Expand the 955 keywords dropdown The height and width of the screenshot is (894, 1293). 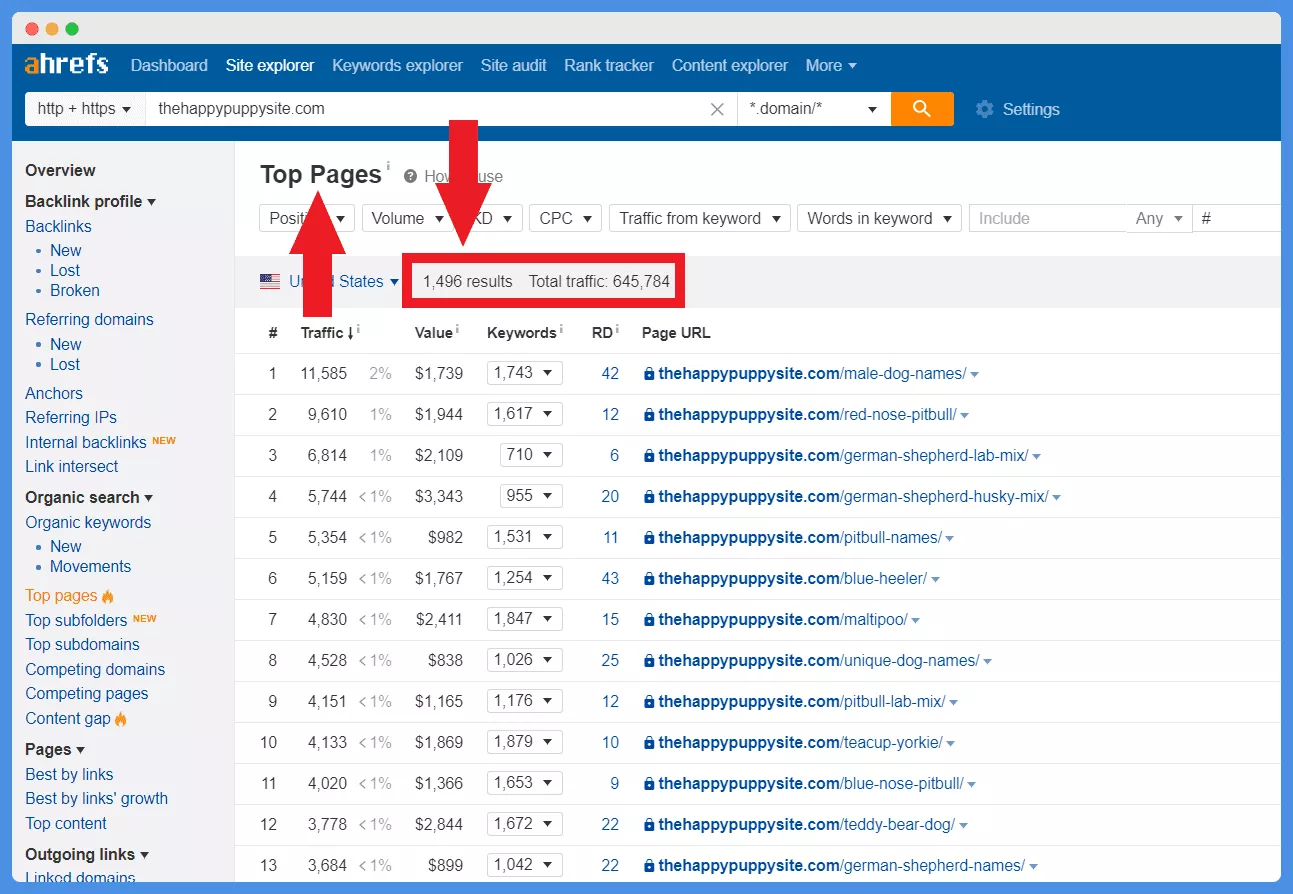click(531, 496)
